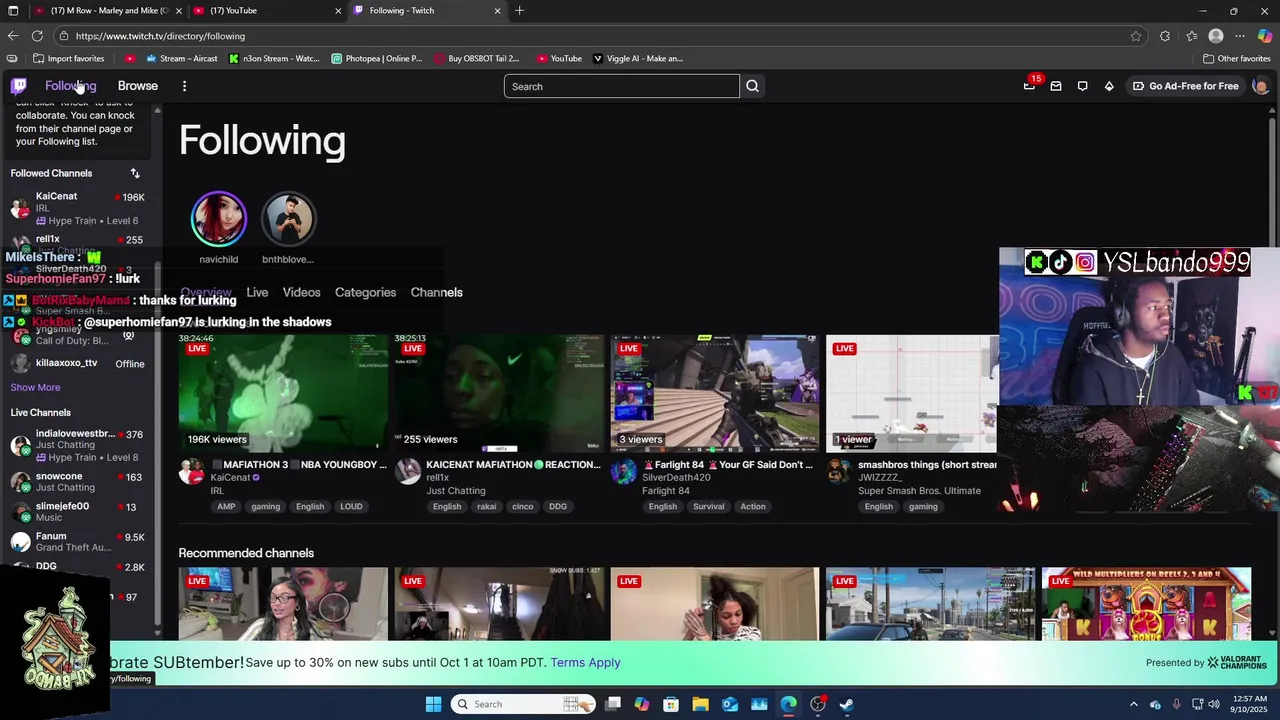The width and height of the screenshot is (1280, 720).
Task: Switch to the Channels tab
Action: (x=436, y=292)
